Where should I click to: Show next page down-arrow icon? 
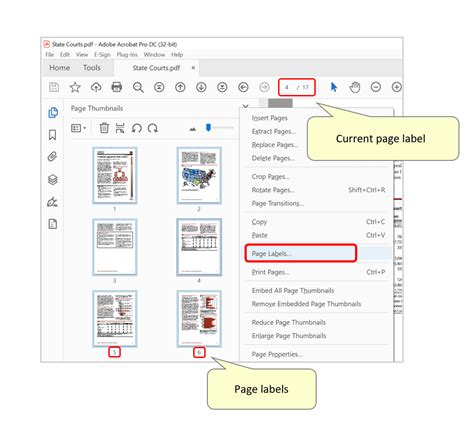pyautogui.click(x=201, y=87)
